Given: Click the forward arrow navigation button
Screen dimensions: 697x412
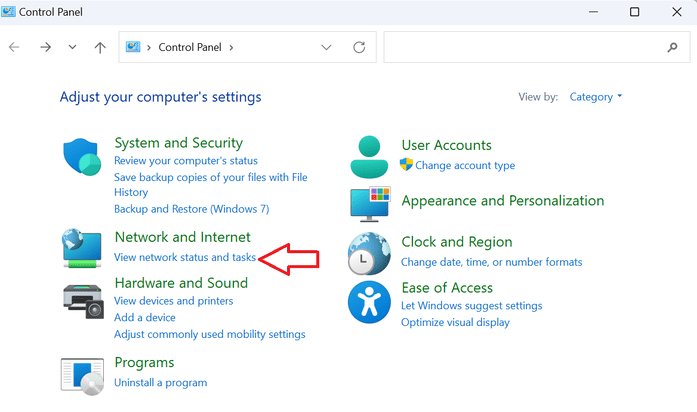Looking at the screenshot, I should pyautogui.click(x=45, y=47).
